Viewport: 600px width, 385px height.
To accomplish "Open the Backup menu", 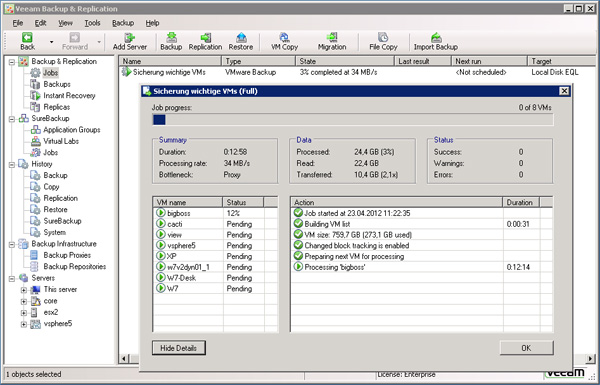I will point(123,23).
